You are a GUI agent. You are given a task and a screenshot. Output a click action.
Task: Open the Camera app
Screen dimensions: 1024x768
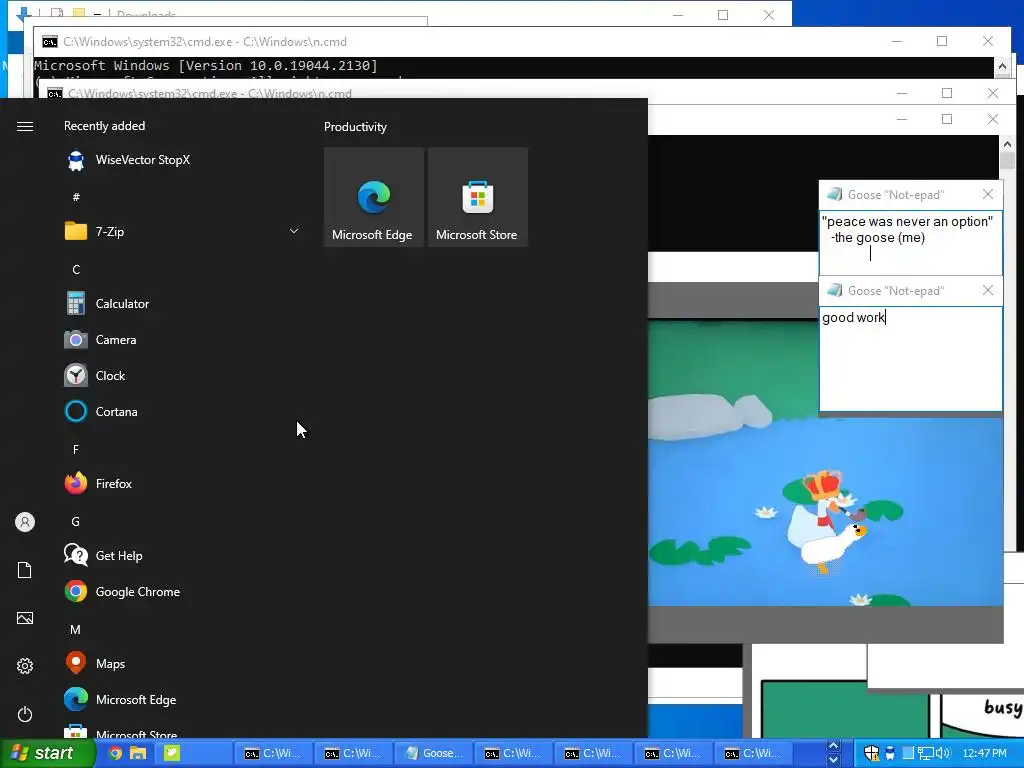182,340
